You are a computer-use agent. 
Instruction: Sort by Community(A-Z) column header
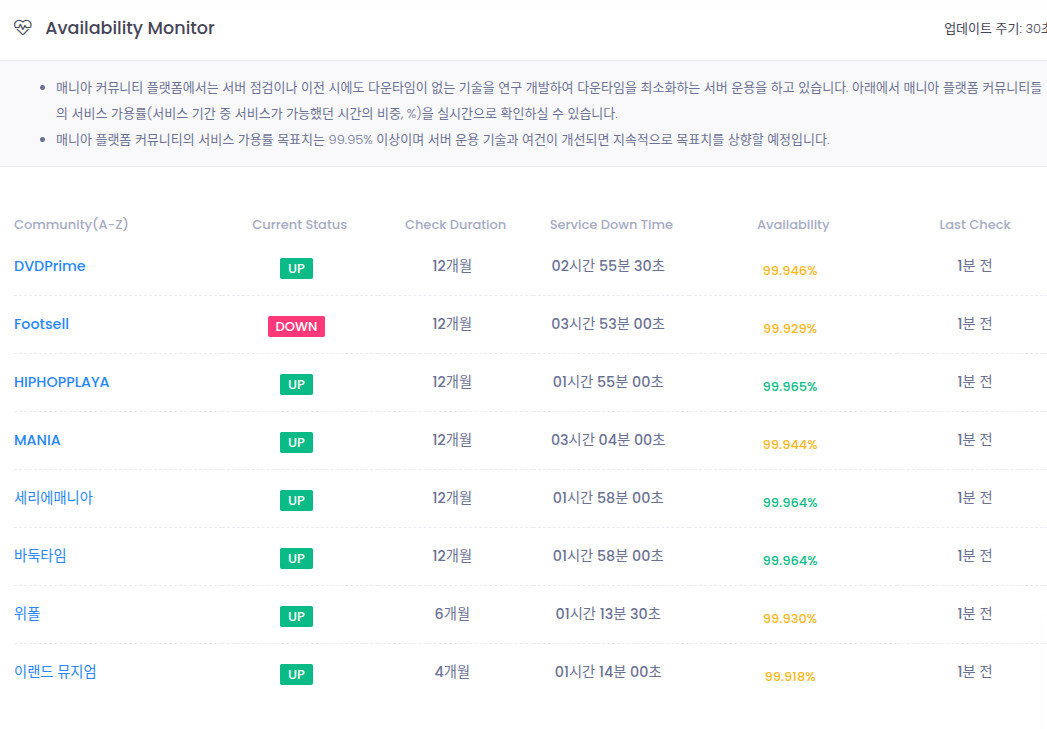71,225
